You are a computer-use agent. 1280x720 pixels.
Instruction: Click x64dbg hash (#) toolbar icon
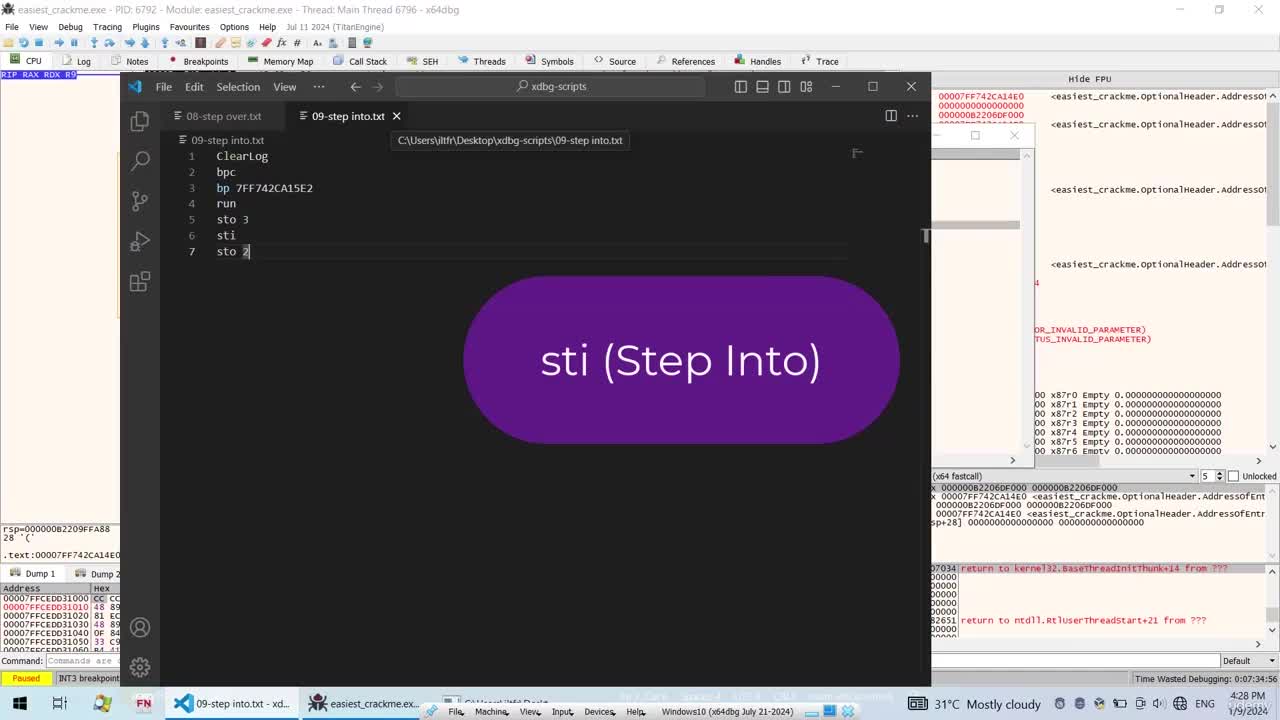[297, 43]
